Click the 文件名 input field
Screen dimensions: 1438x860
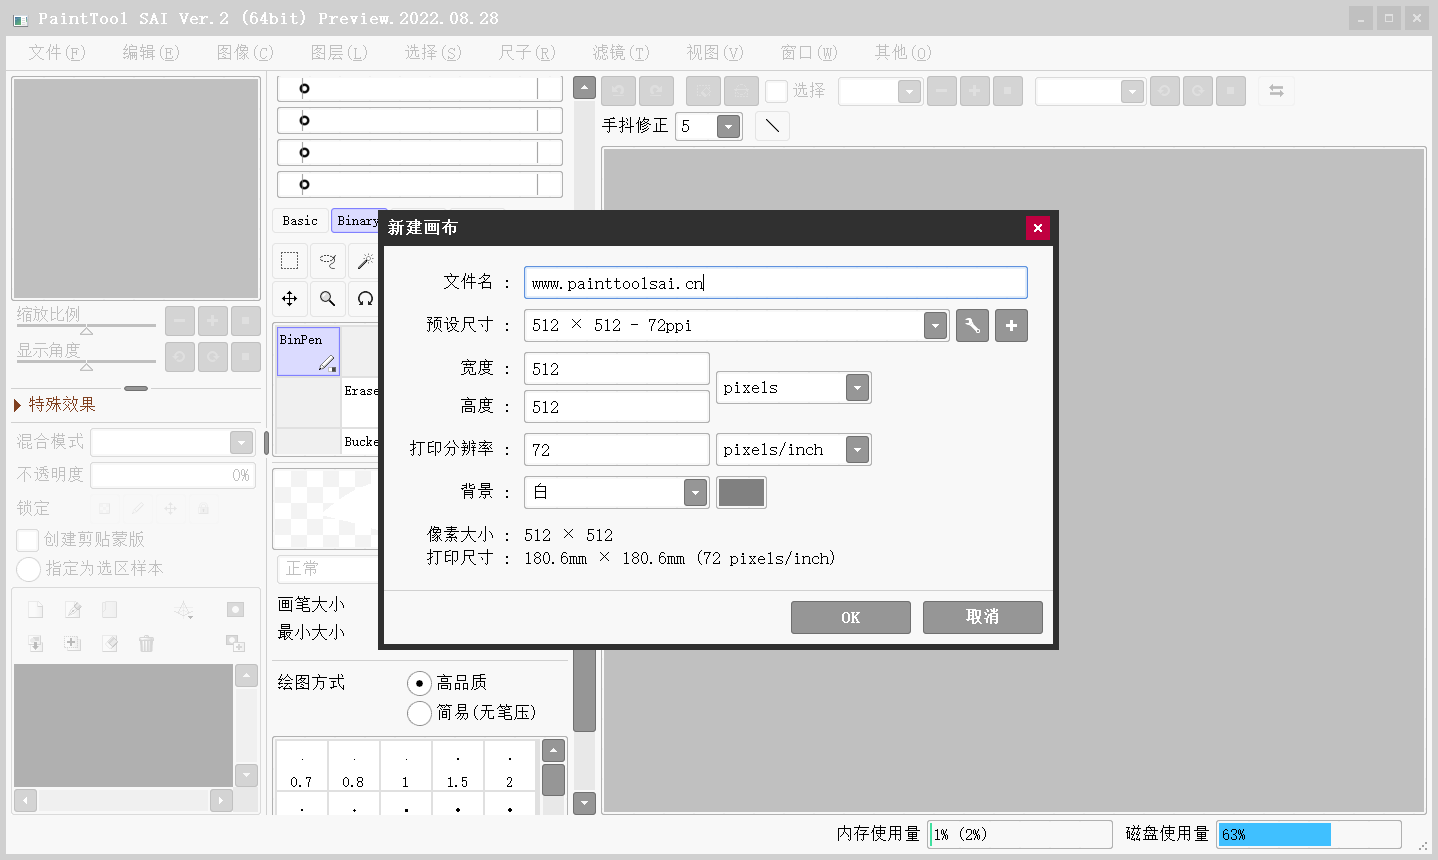(x=776, y=283)
